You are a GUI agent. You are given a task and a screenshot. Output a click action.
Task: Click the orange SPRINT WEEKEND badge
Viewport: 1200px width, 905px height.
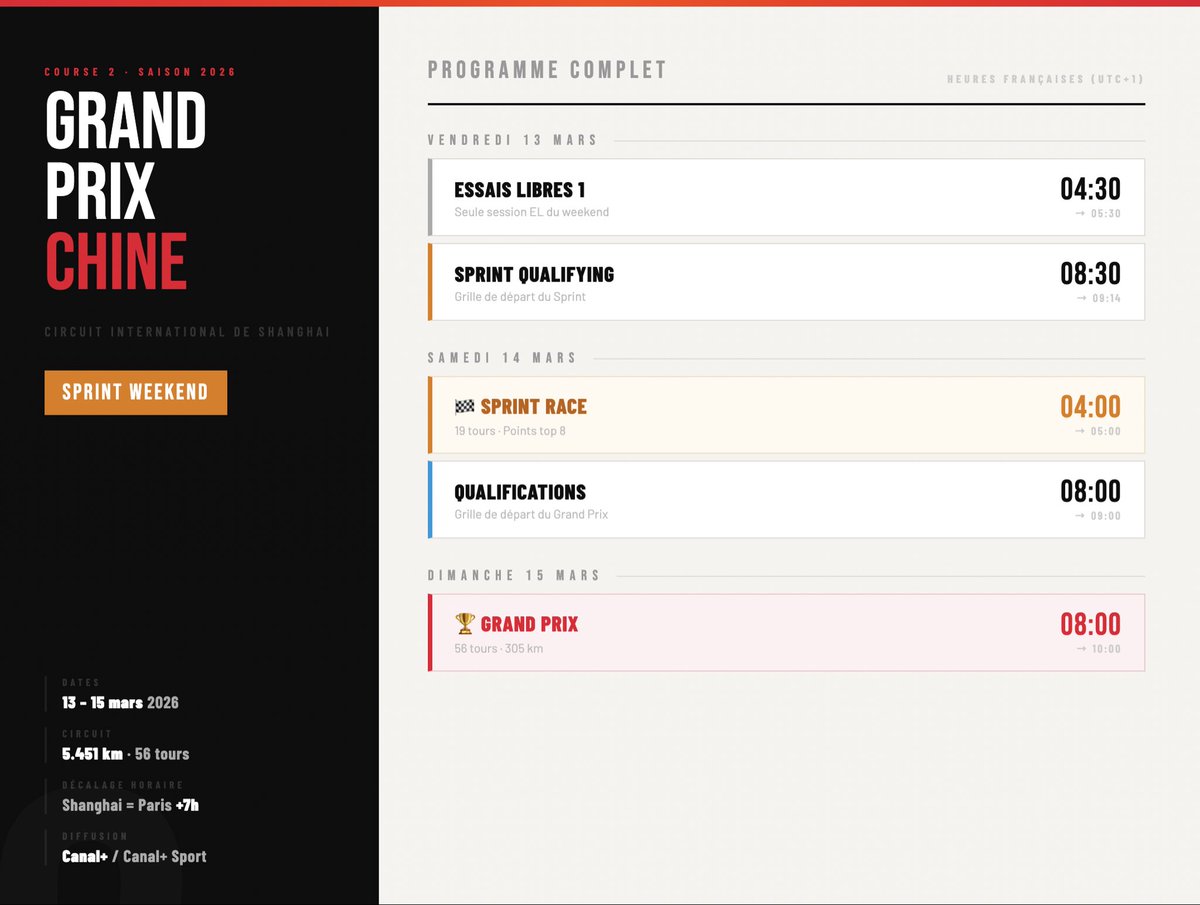point(136,392)
